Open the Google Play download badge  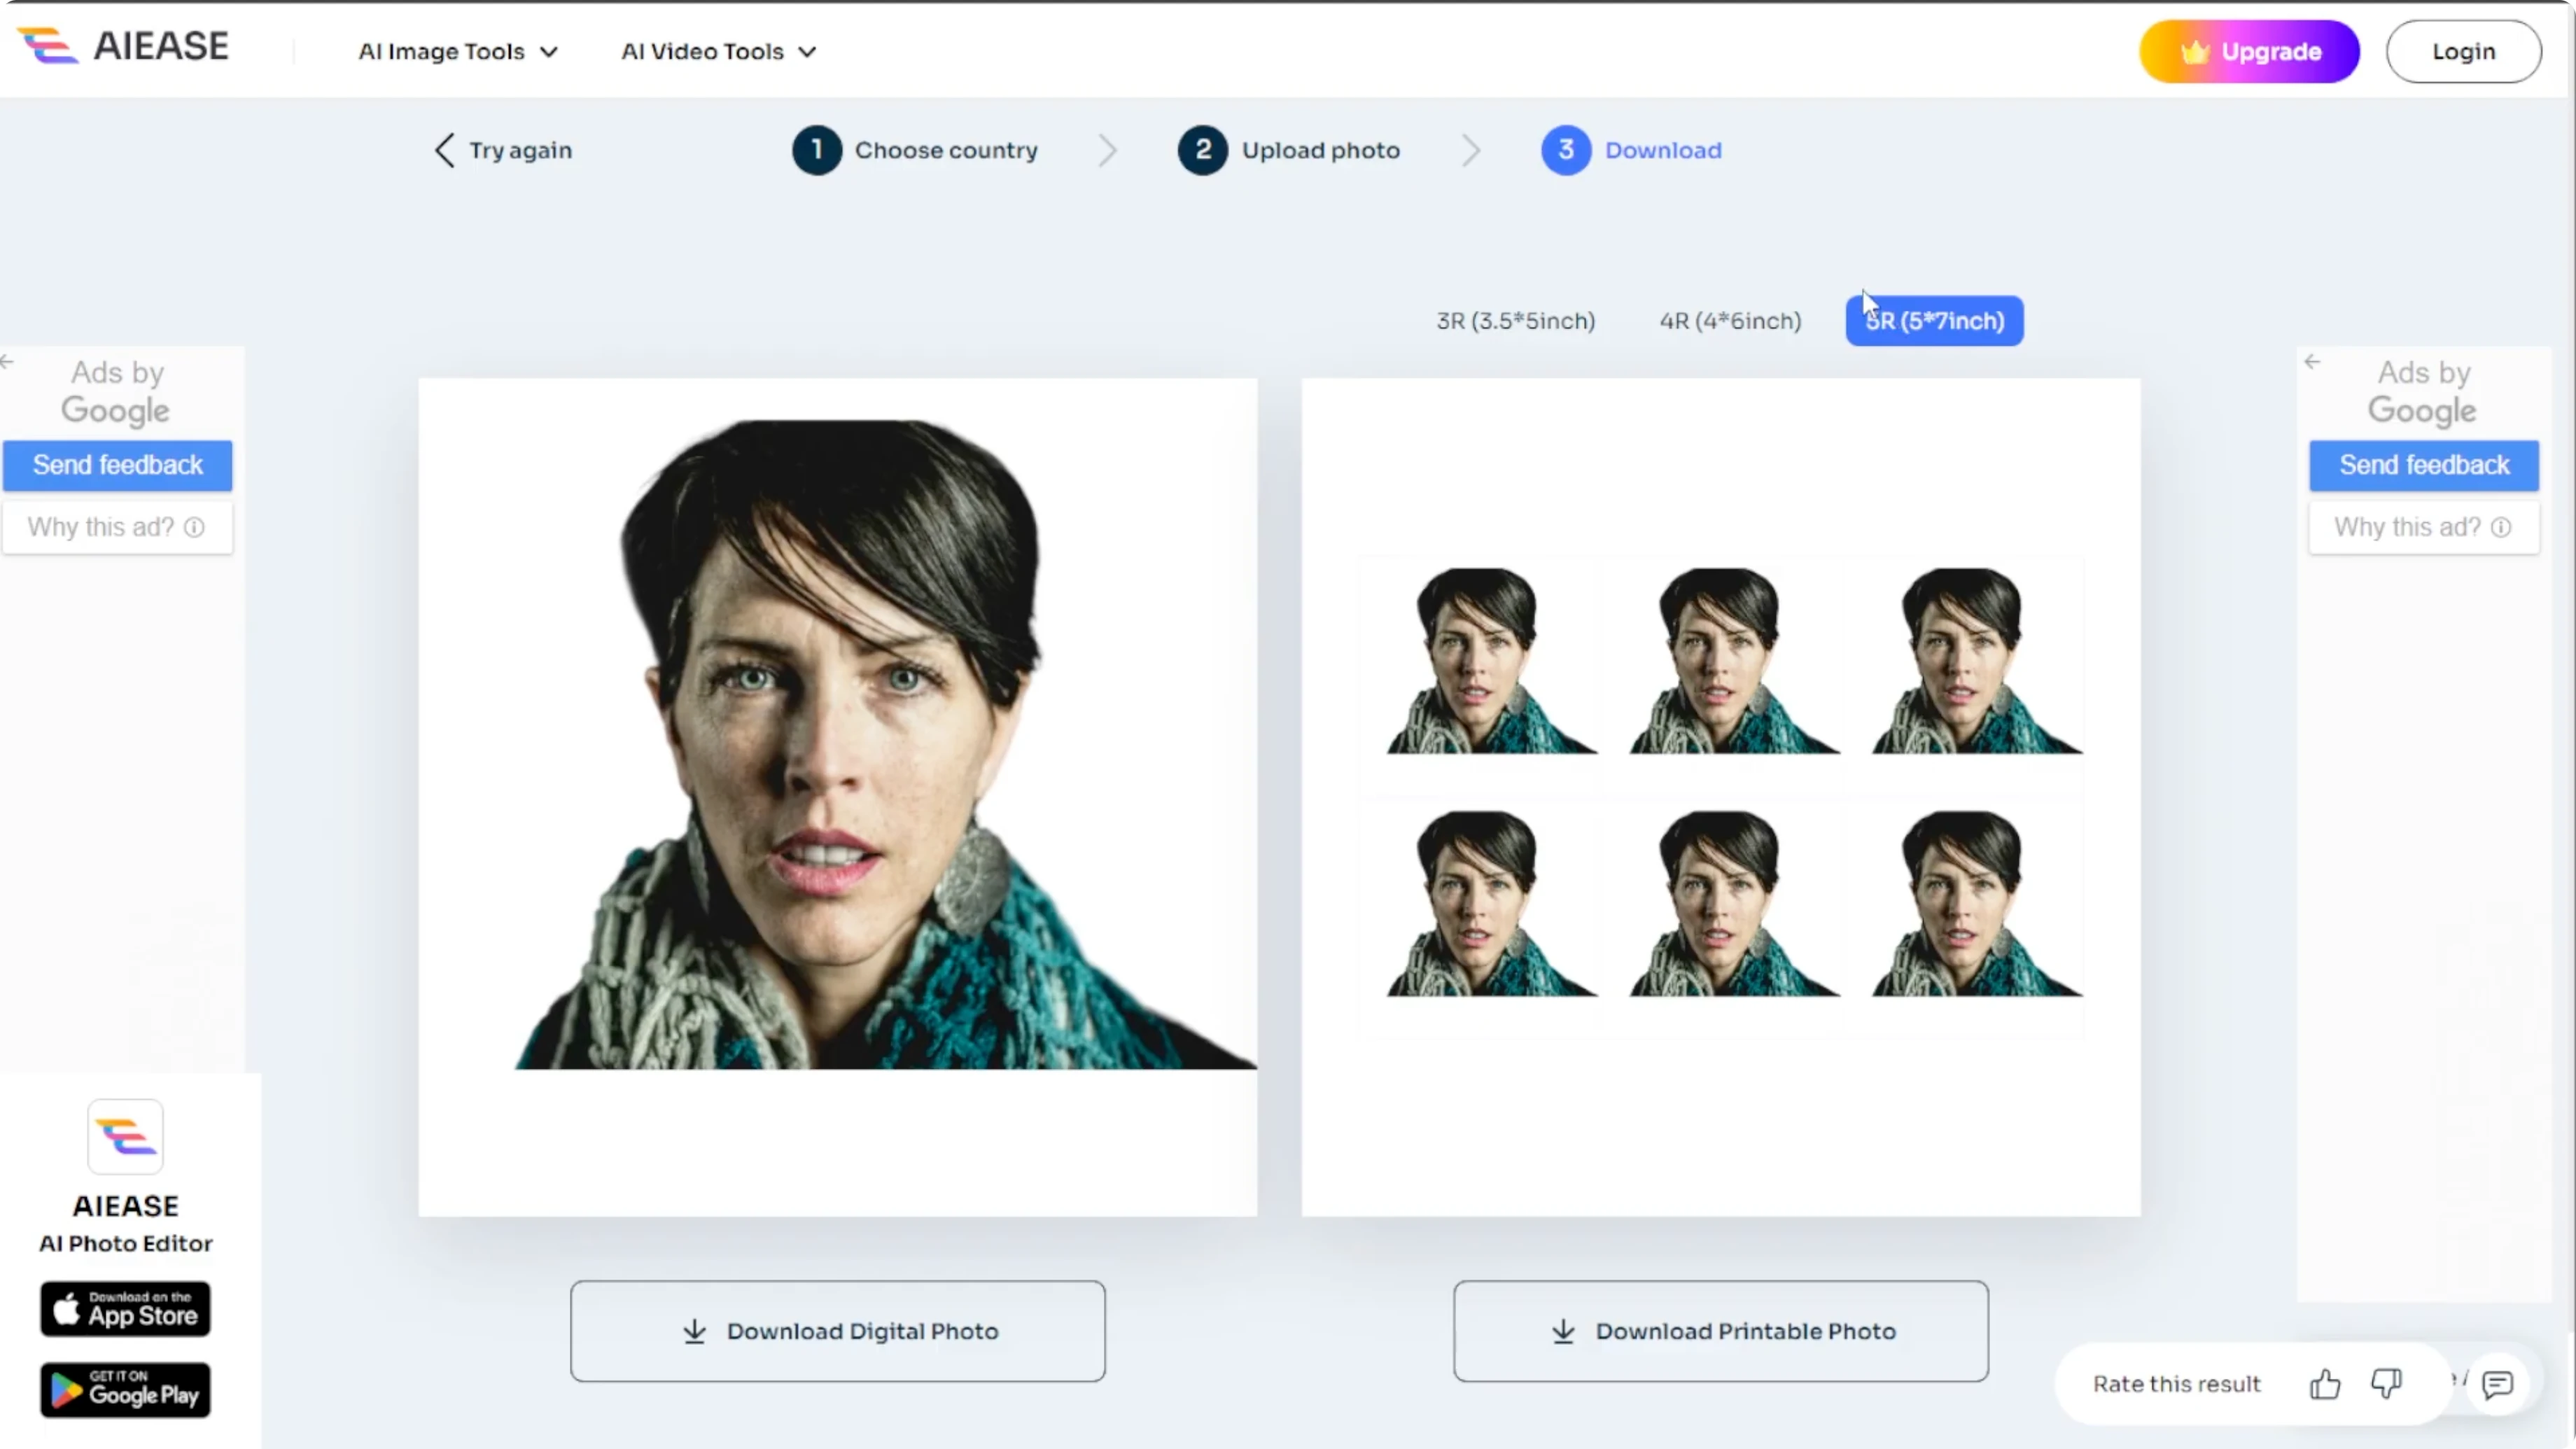(125, 1390)
